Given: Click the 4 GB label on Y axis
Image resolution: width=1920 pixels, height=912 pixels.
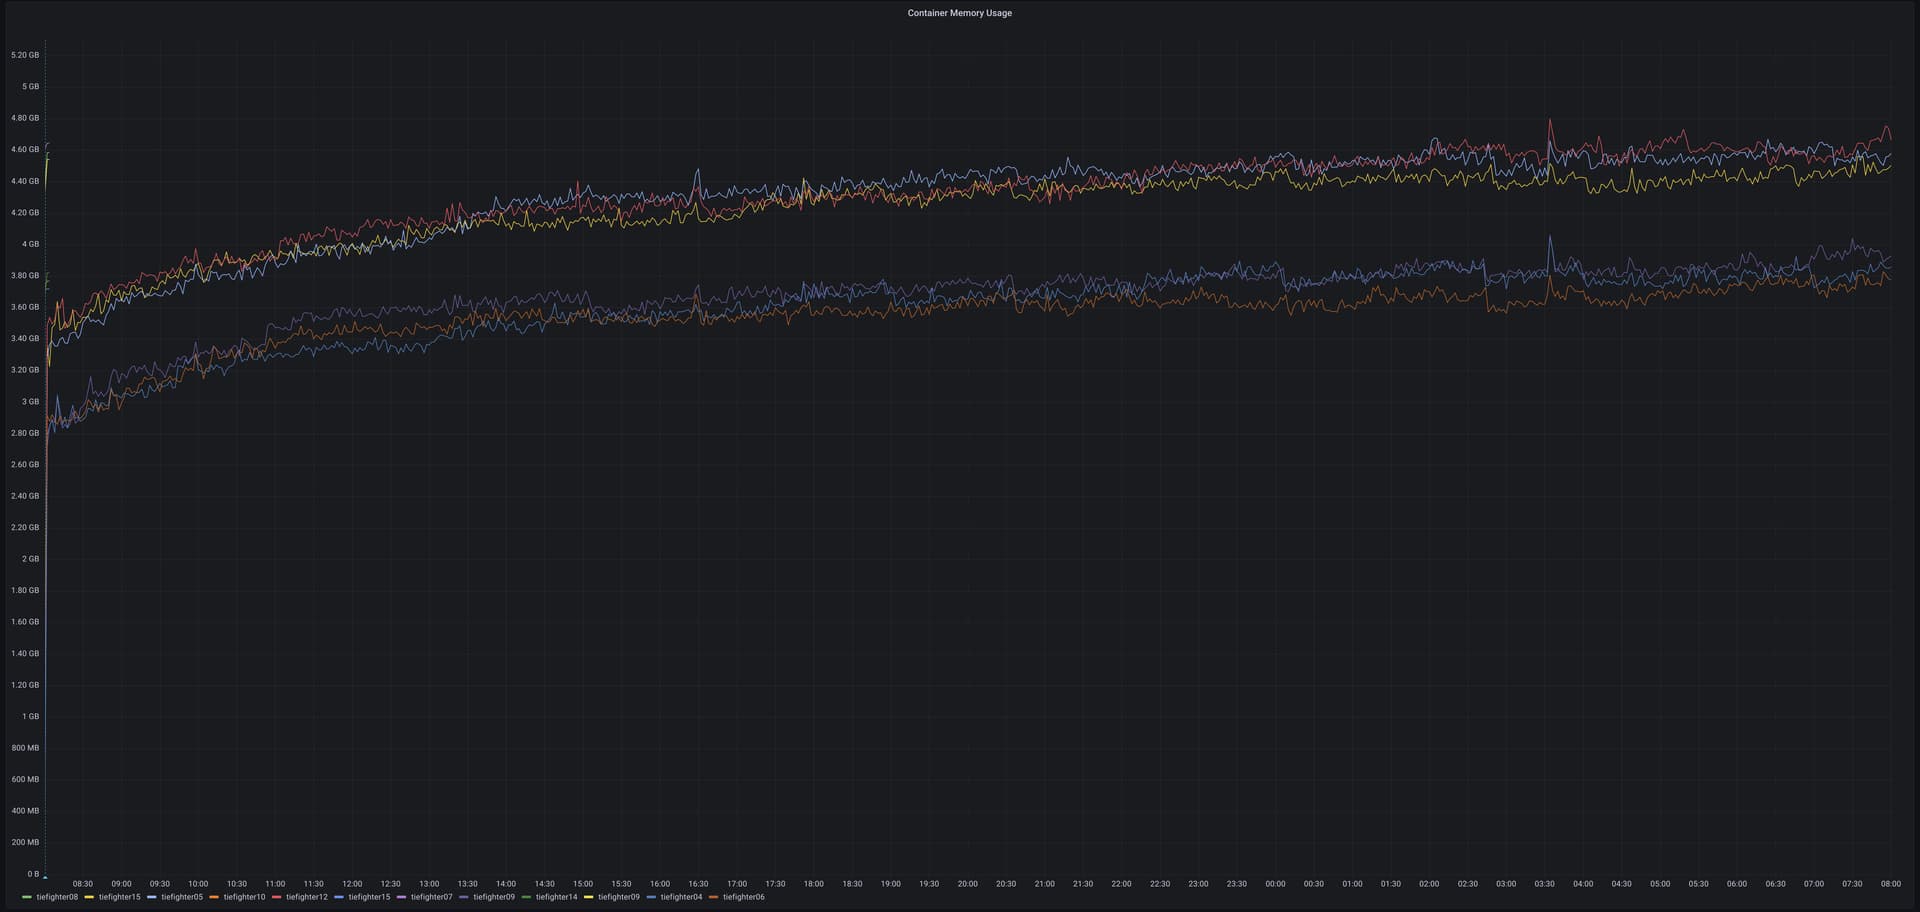Looking at the screenshot, I should click(x=30, y=244).
